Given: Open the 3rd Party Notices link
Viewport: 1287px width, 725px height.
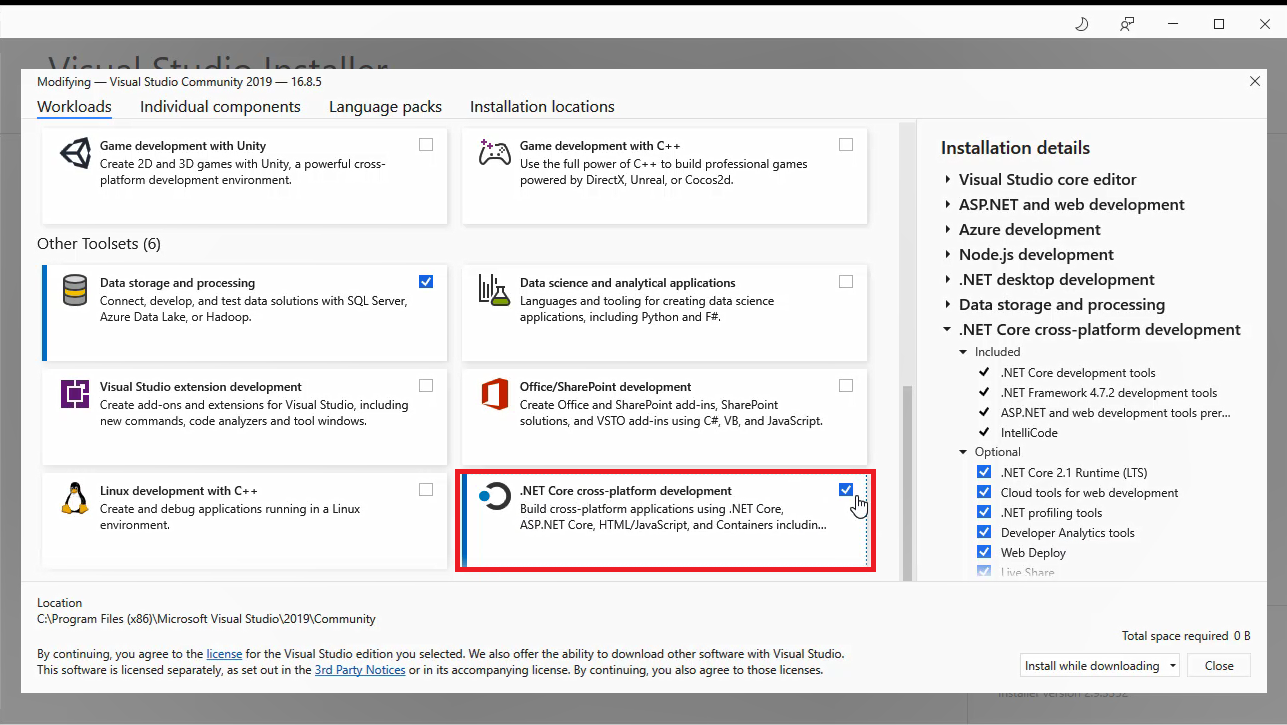Looking at the screenshot, I should (x=360, y=670).
